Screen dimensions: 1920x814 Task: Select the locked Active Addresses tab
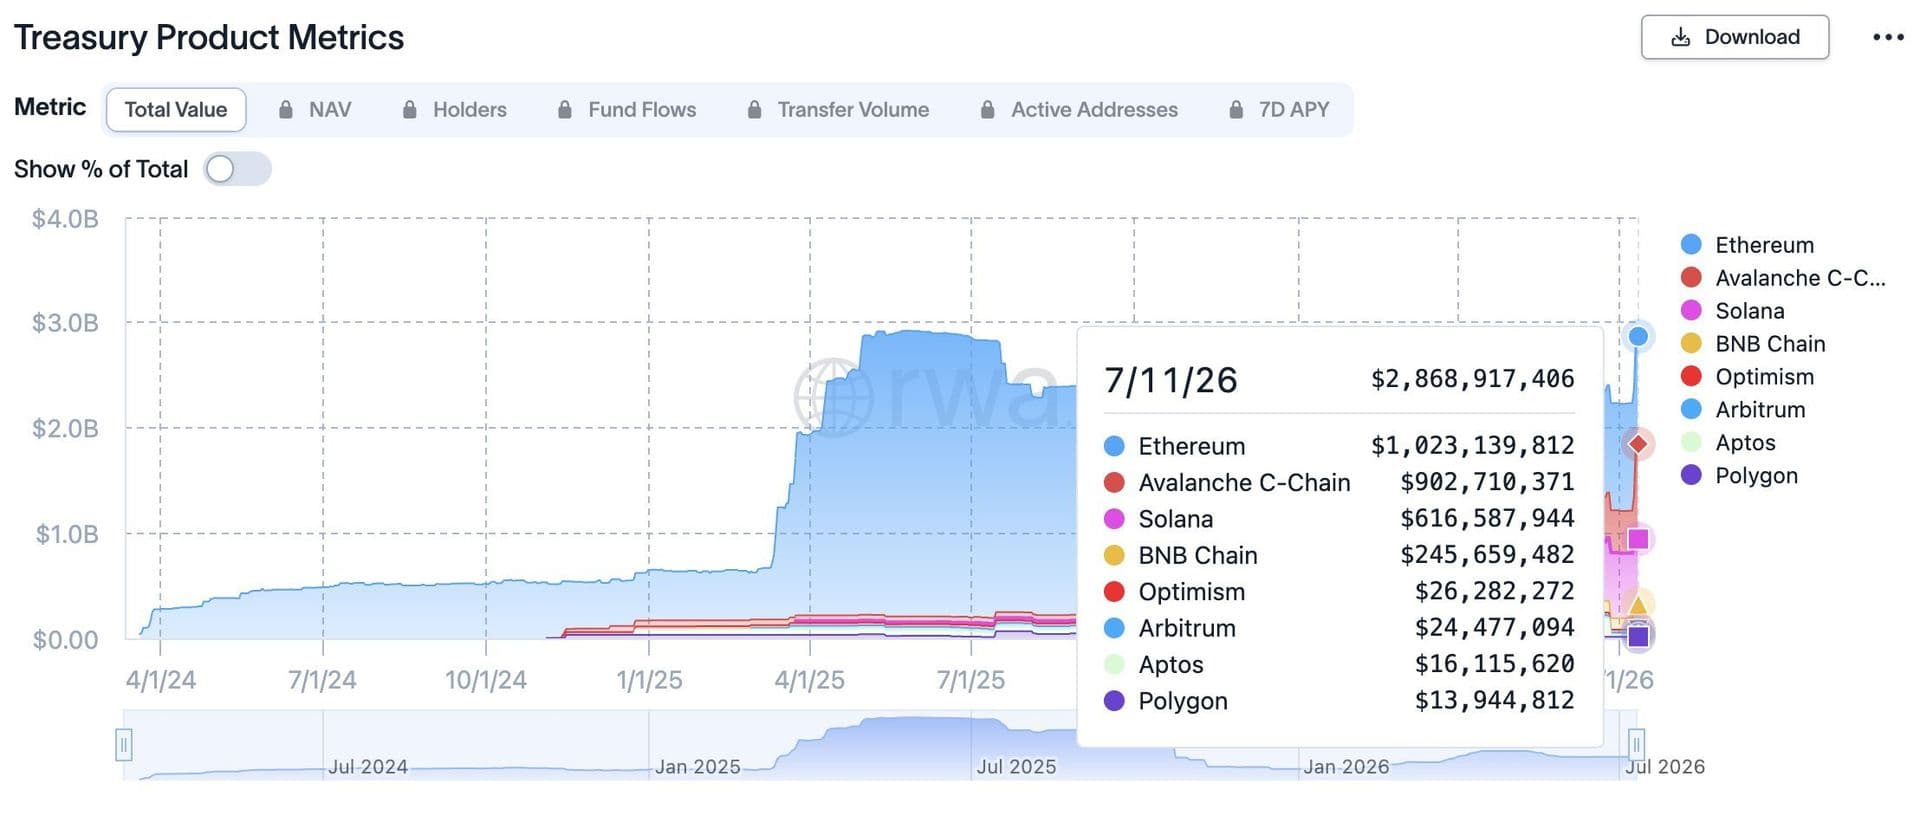pos(1080,110)
